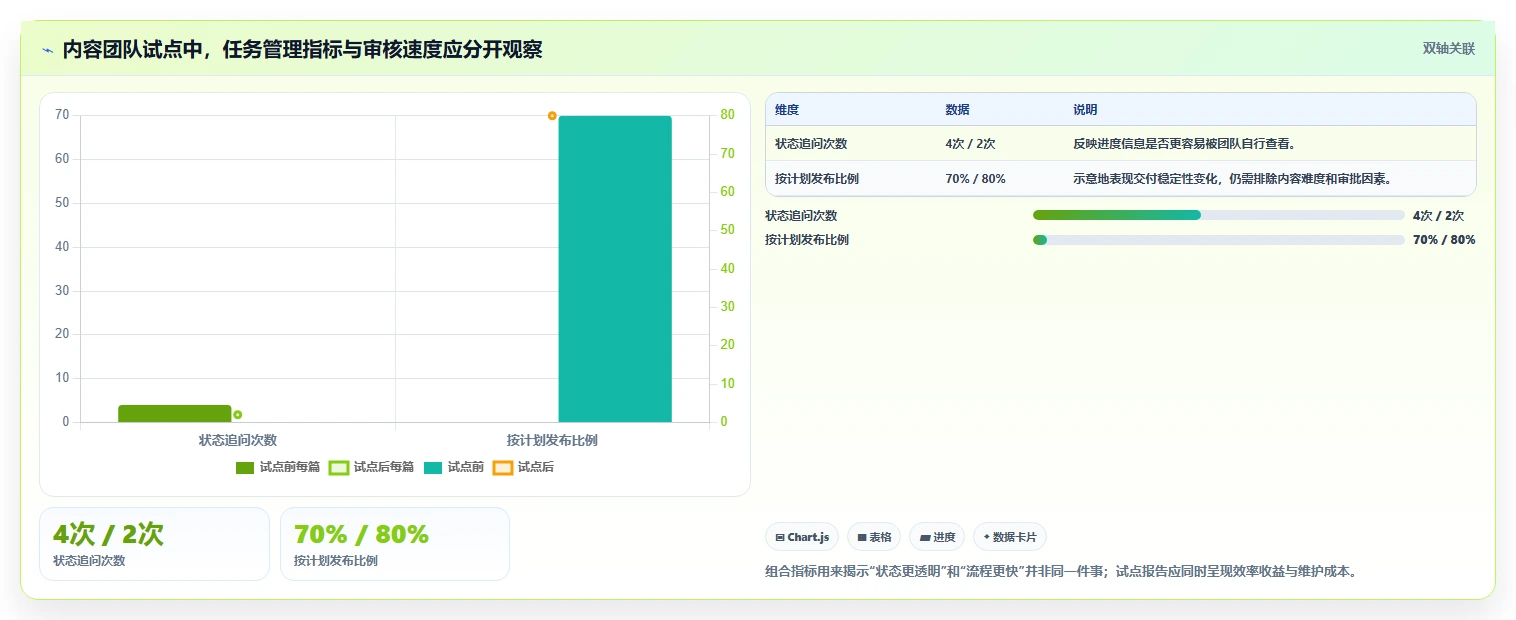Image resolution: width=1516 pixels, height=620 pixels.
Task: Click the green 状态追问次数 bar in the chart
Action: tap(175, 413)
